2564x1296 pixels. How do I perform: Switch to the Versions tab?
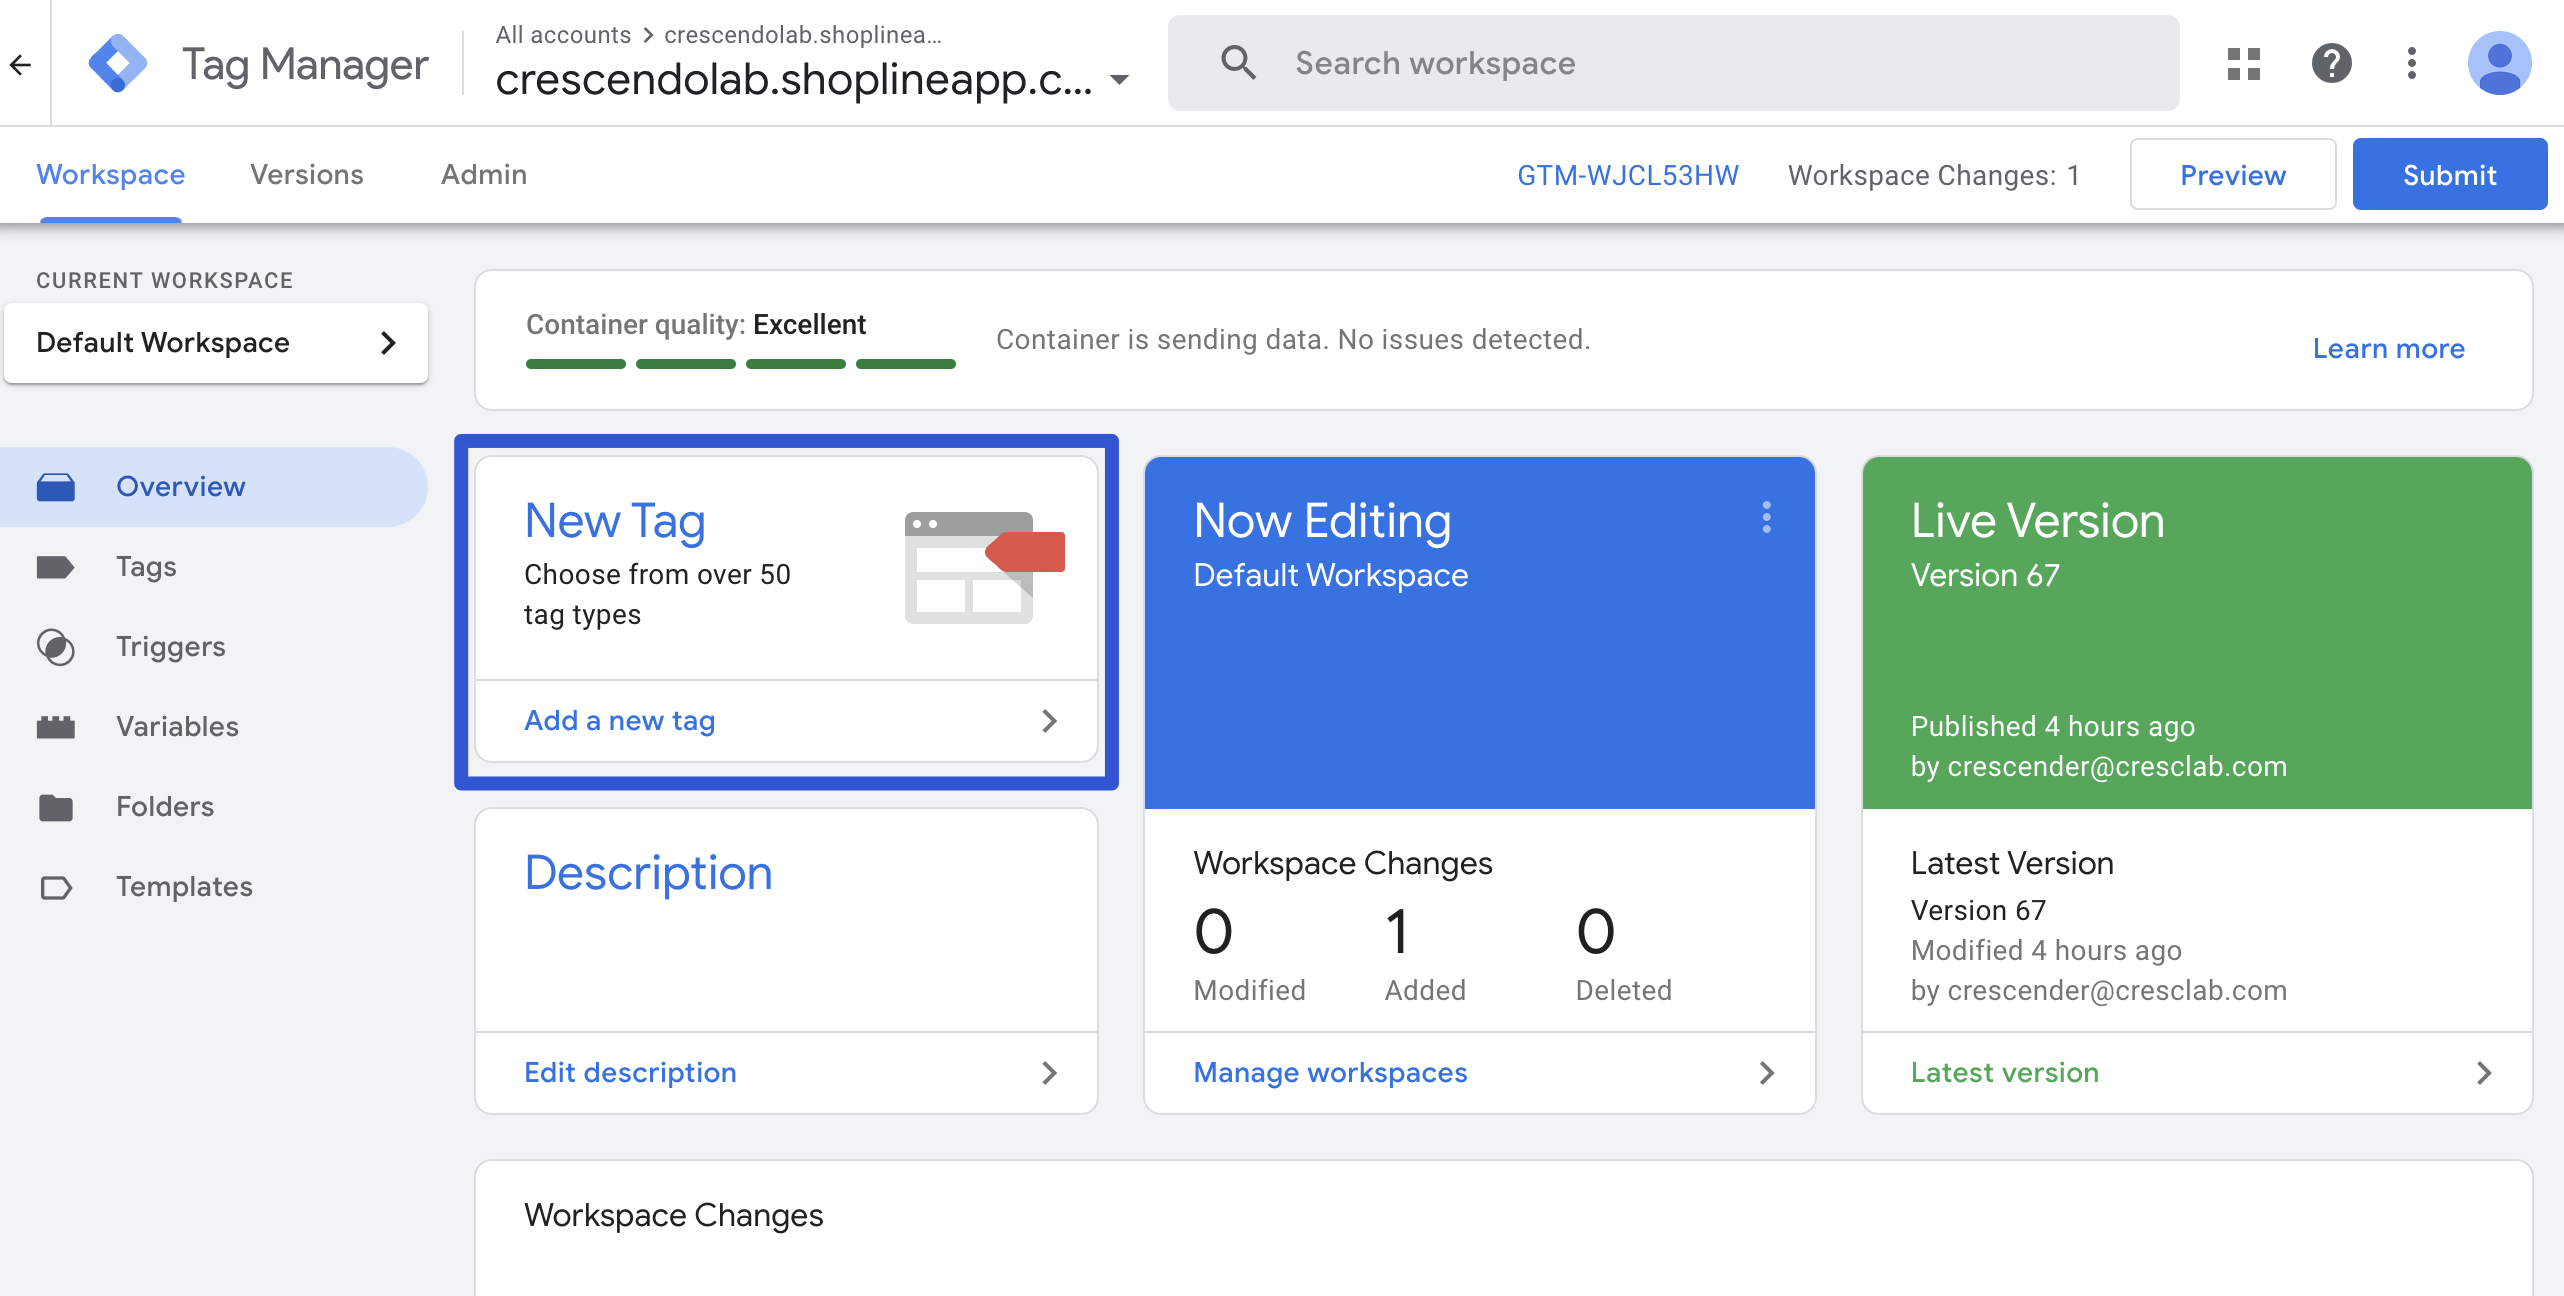coord(306,175)
